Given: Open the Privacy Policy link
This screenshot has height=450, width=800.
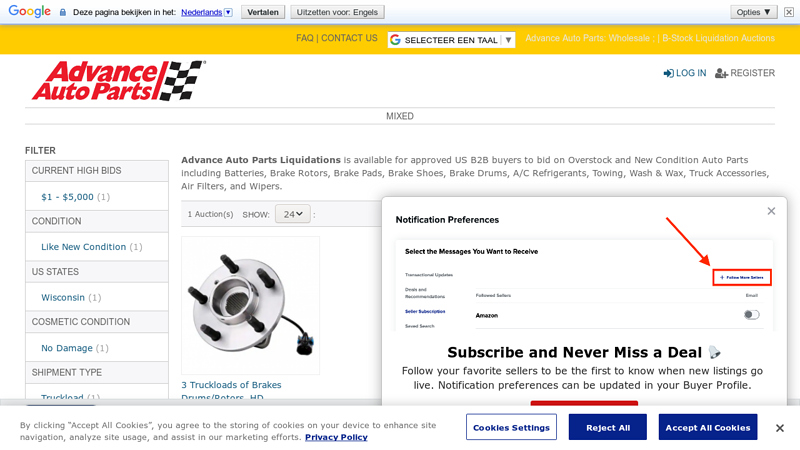Looking at the screenshot, I should point(336,437).
